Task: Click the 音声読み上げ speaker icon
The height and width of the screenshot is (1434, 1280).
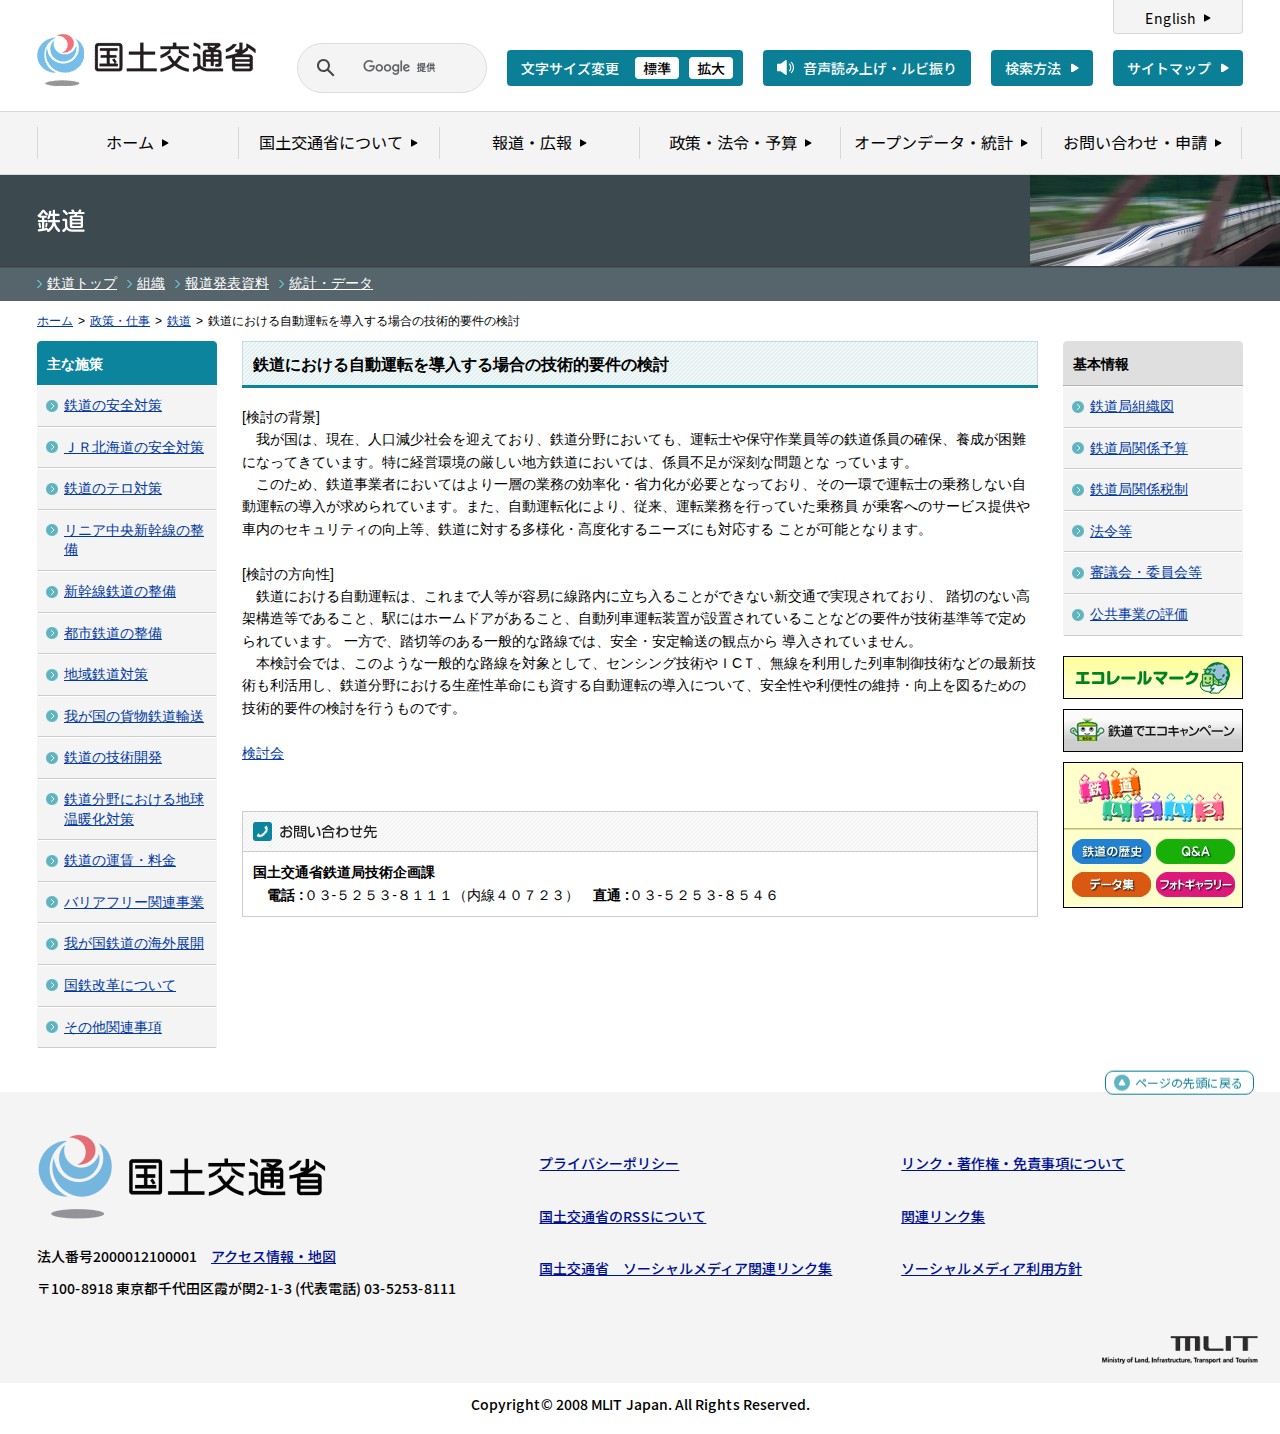Action: click(785, 68)
